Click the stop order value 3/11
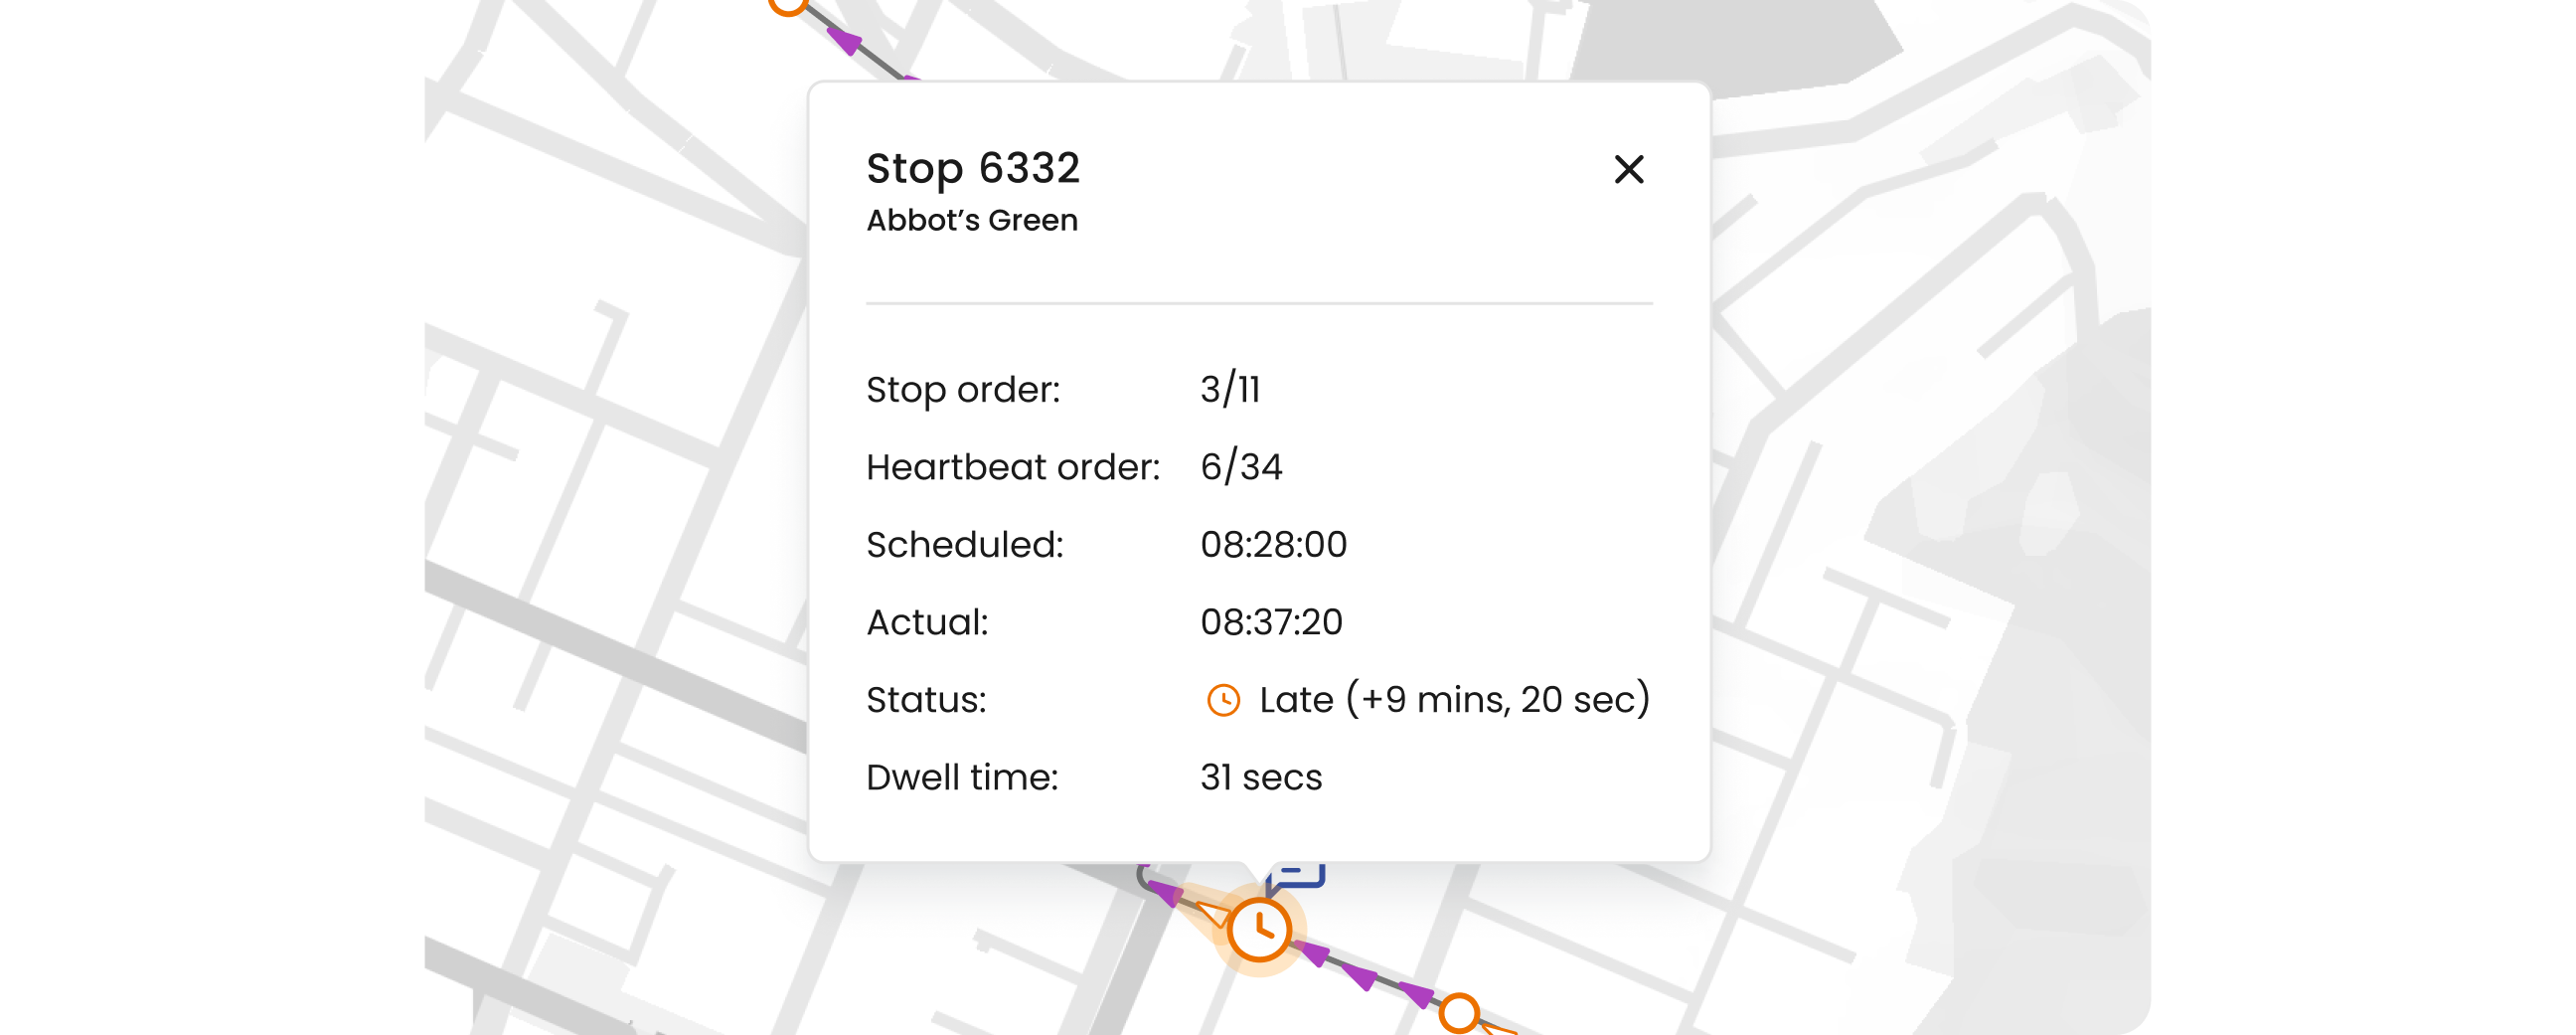This screenshot has width=2576, height=1035. click(1230, 389)
